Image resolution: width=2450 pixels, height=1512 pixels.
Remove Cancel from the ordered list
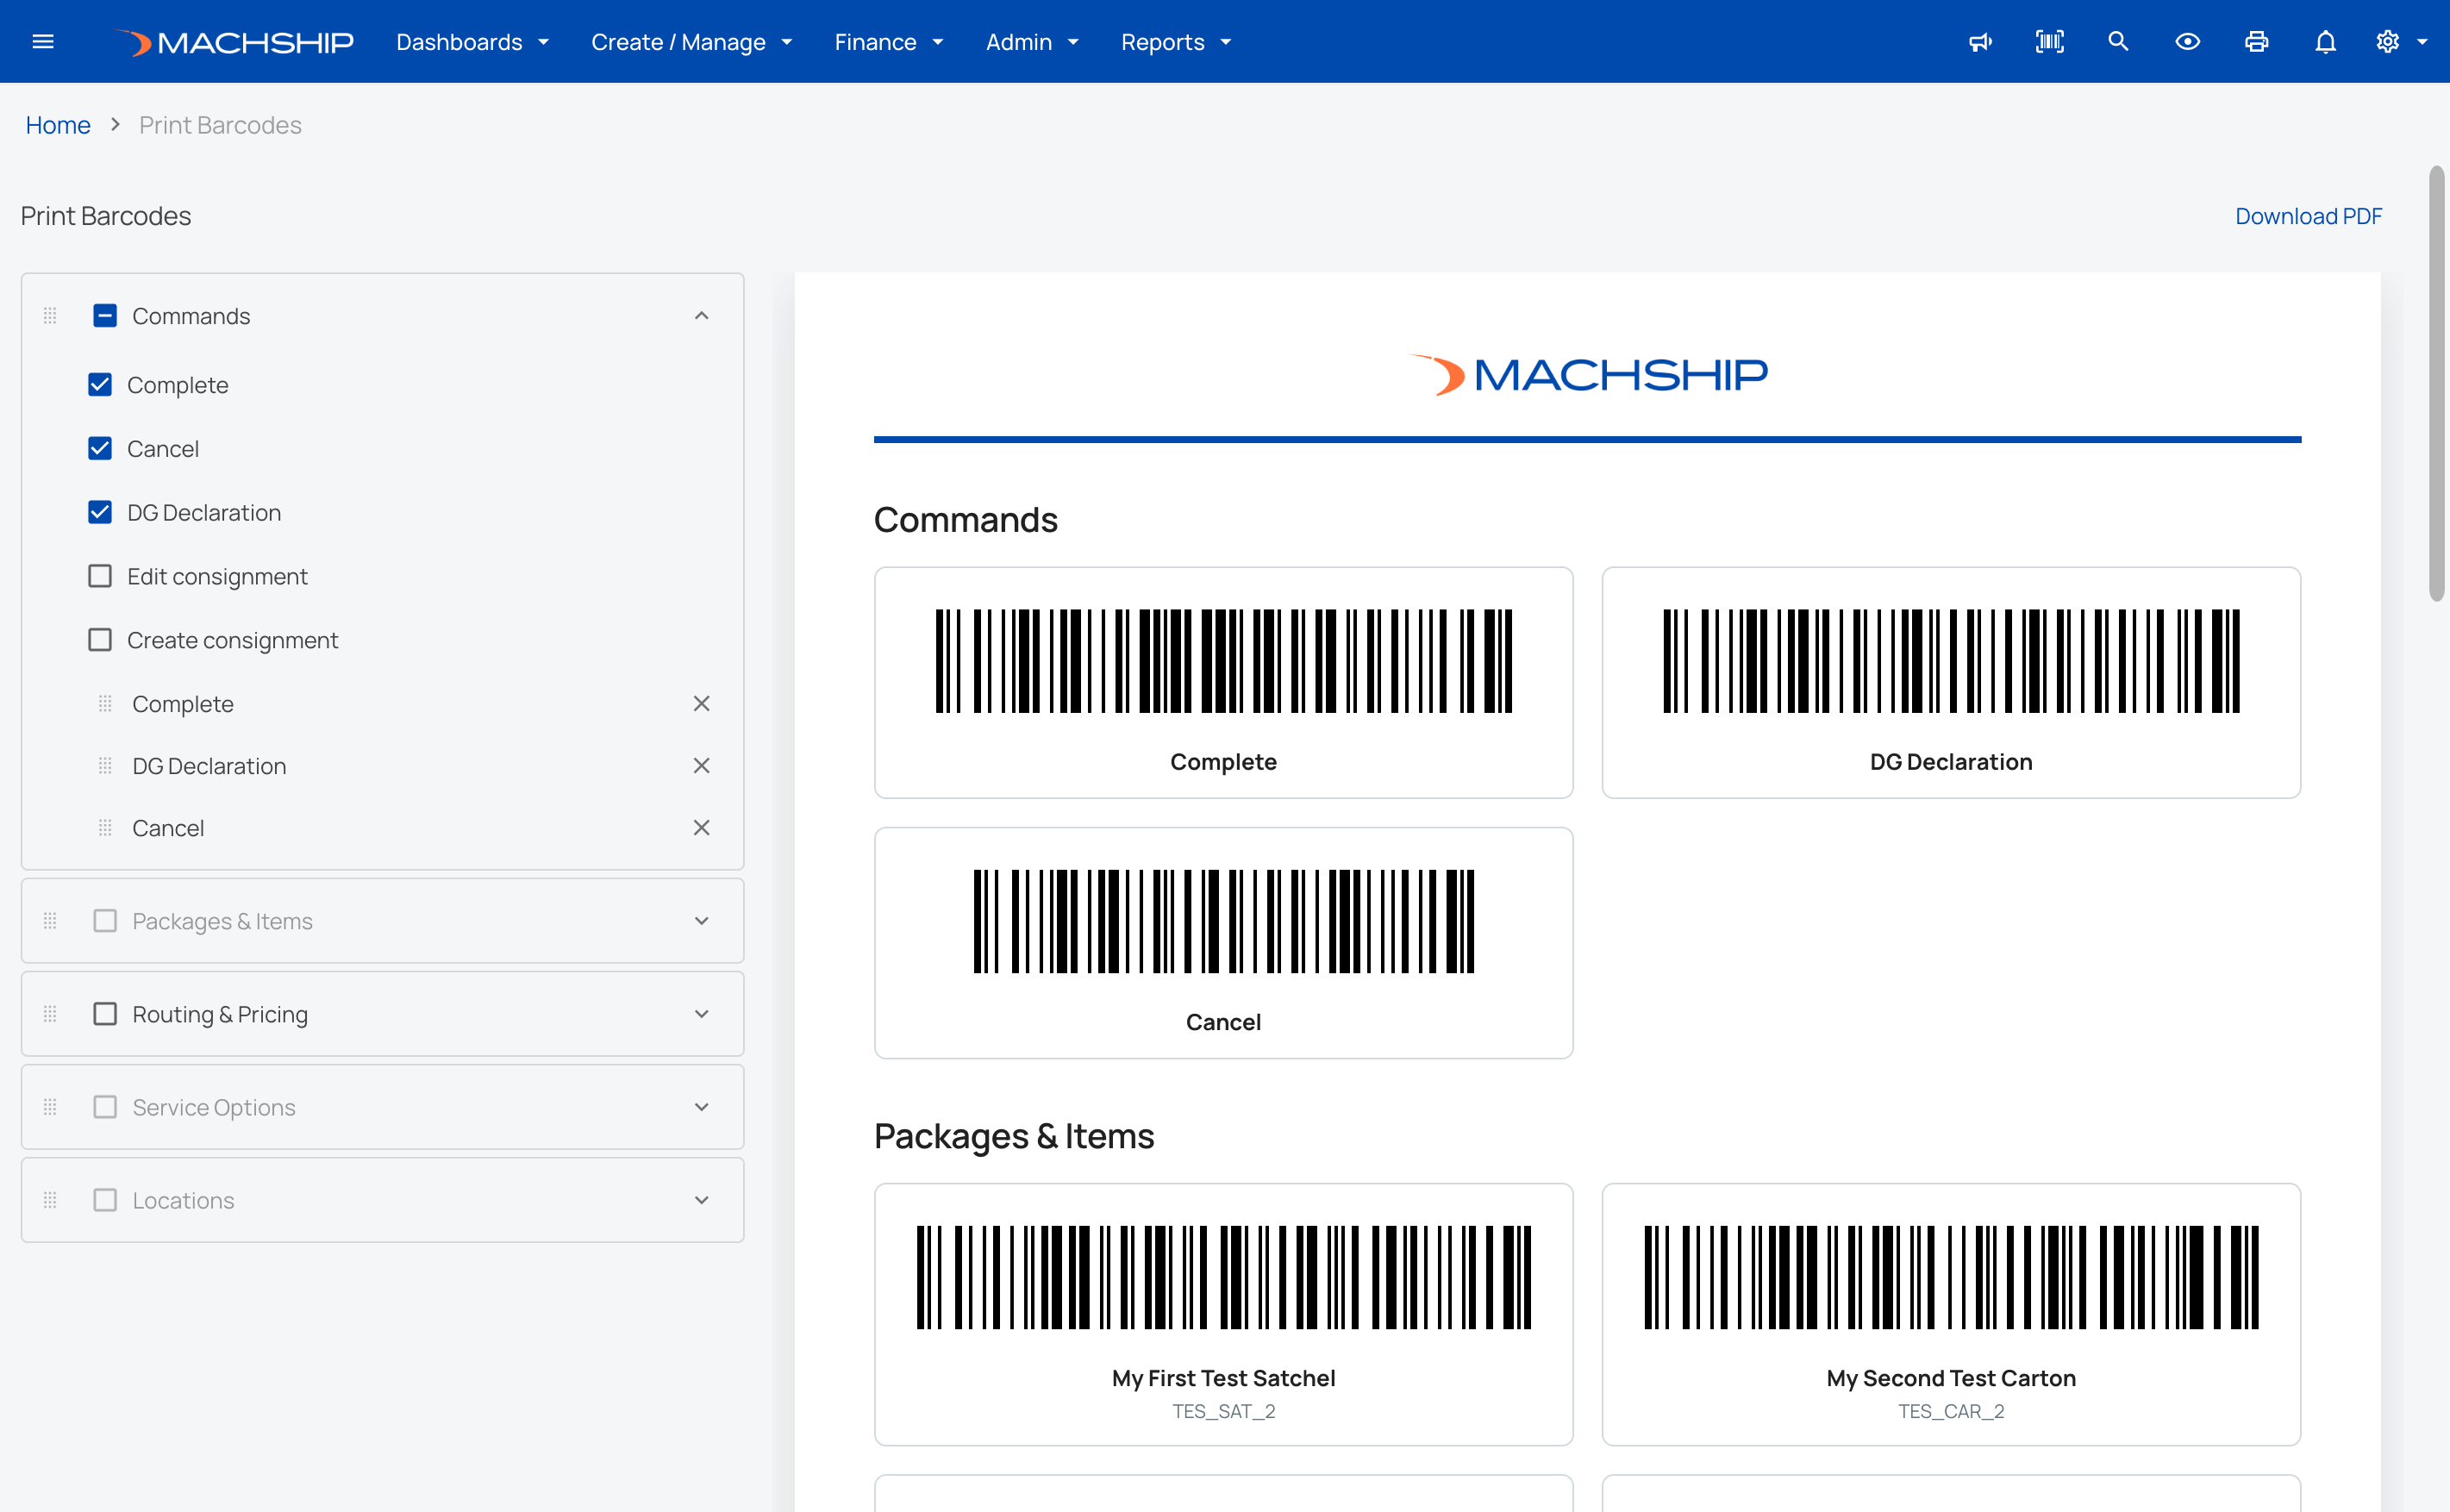pos(701,828)
